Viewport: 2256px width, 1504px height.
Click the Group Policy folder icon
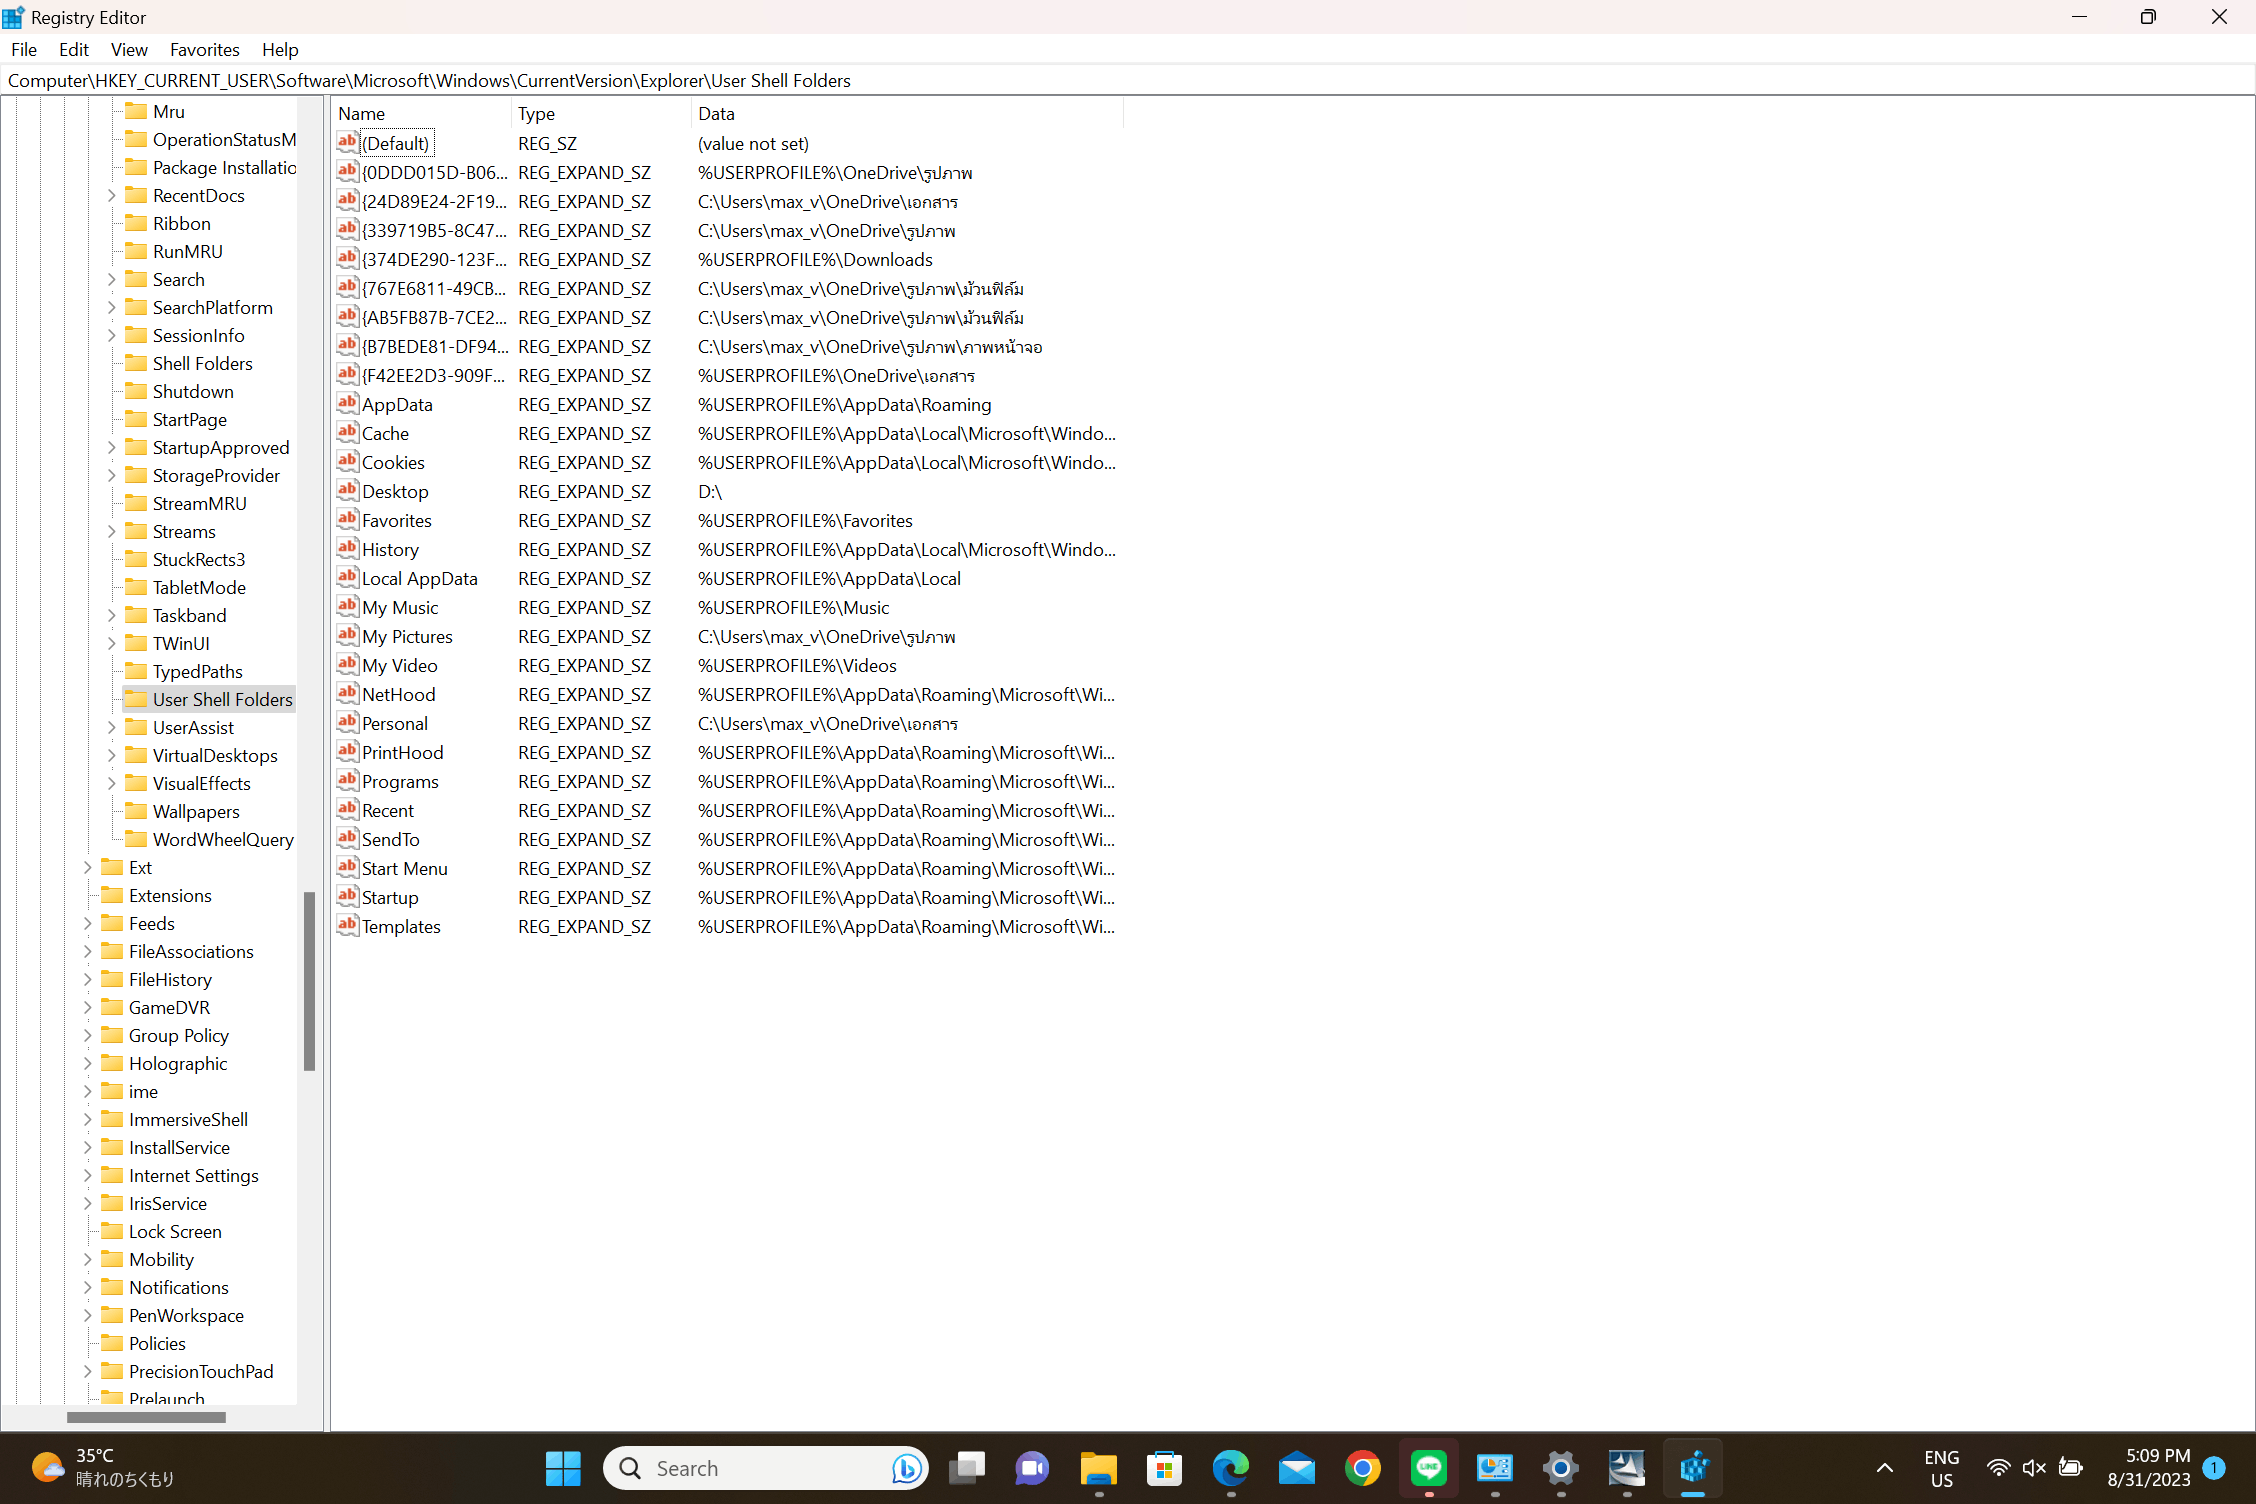pos(112,1035)
